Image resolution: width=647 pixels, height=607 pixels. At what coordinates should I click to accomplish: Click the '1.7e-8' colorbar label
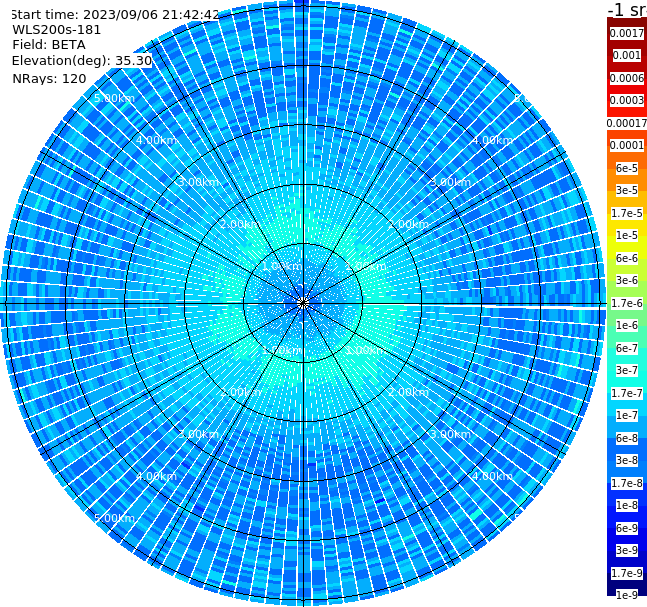pos(627,483)
